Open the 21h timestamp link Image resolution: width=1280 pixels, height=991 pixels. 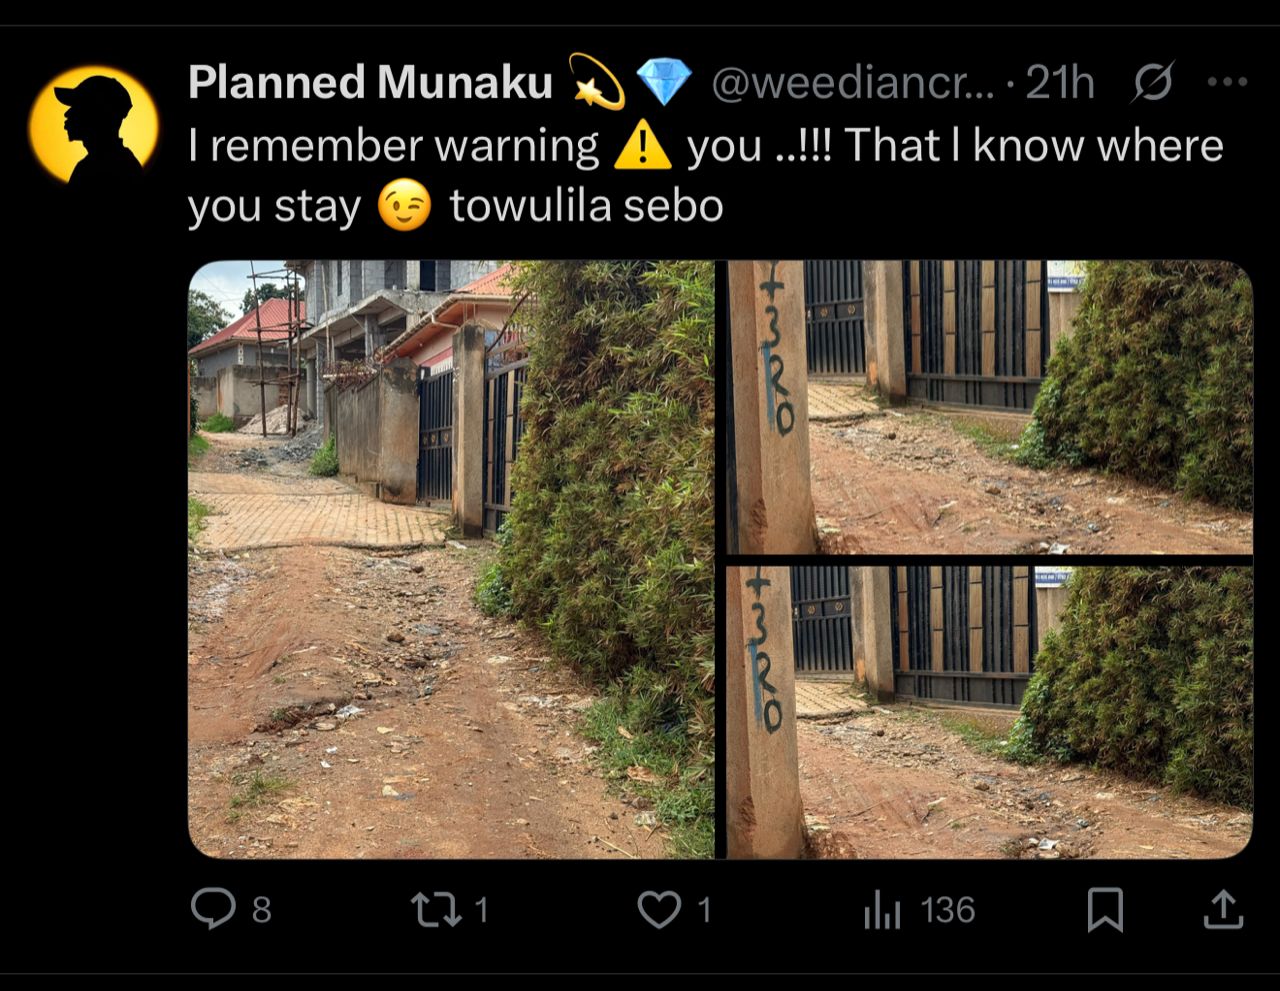click(x=1060, y=83)
